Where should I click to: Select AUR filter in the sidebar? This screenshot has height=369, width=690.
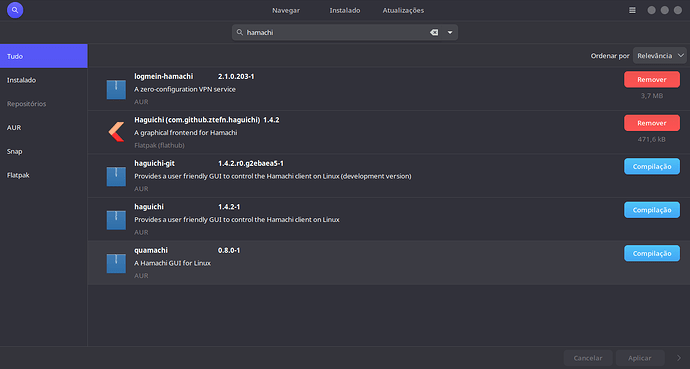point(44,128)
